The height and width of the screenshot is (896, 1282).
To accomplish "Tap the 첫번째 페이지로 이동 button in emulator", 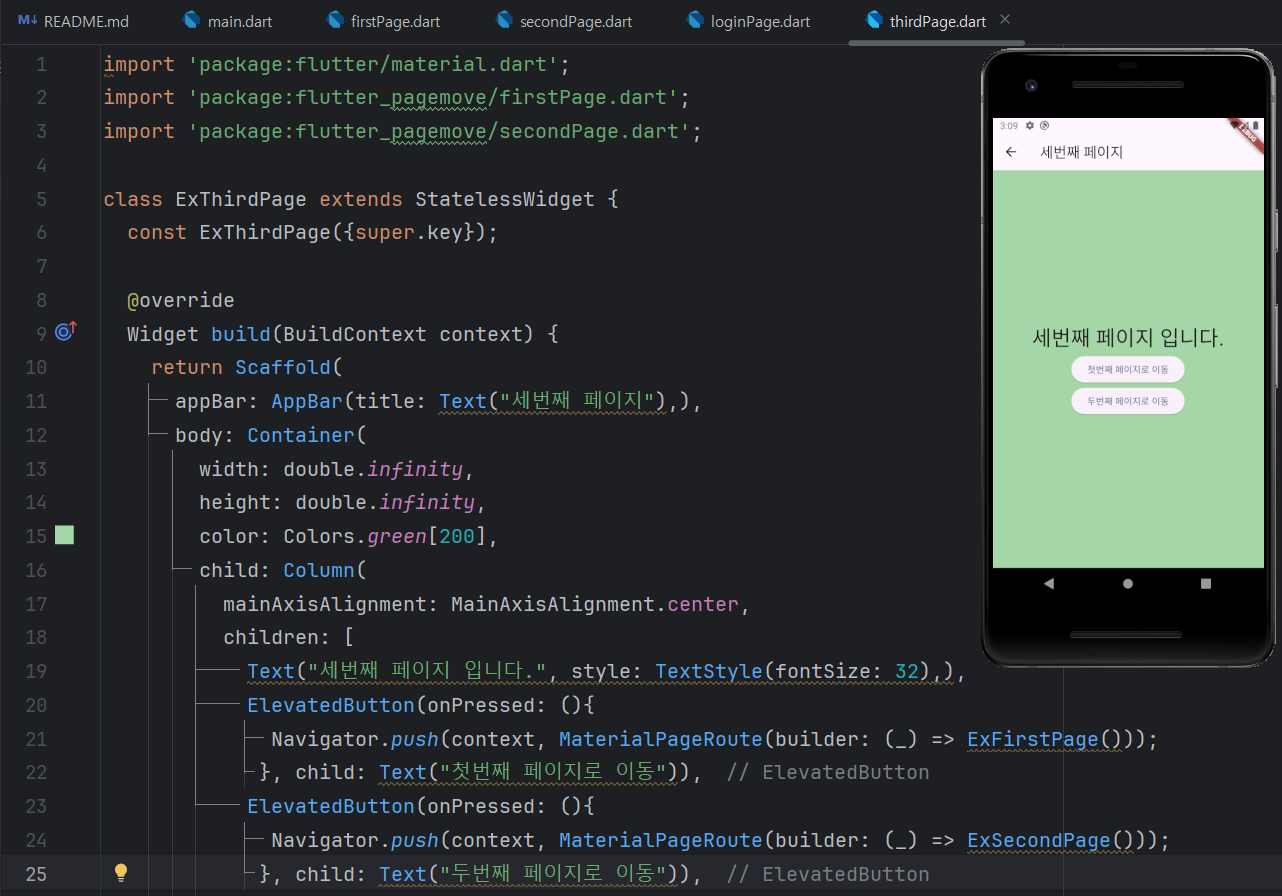I will pos(1128,369).
